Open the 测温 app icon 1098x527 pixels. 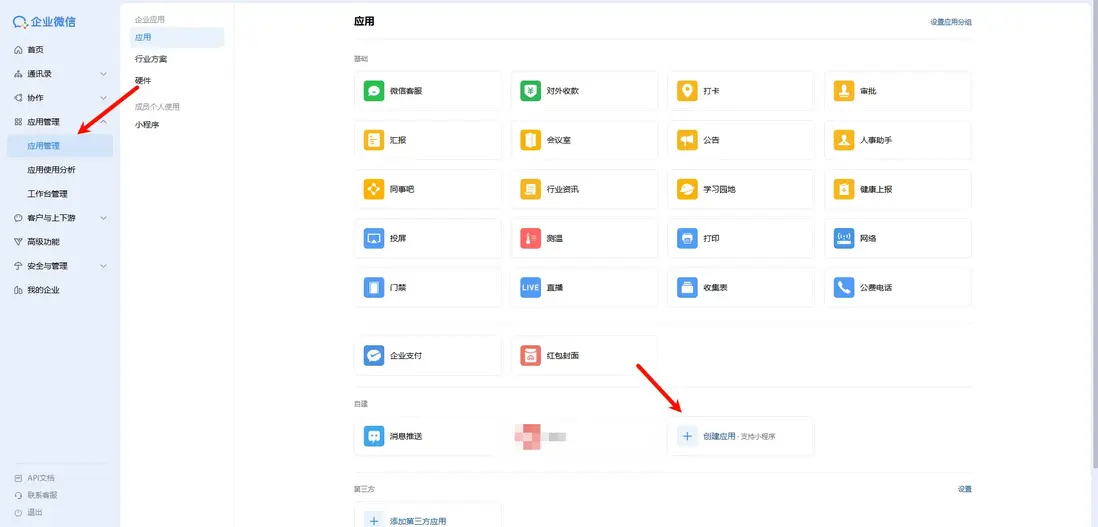click(x=531, y=239)
